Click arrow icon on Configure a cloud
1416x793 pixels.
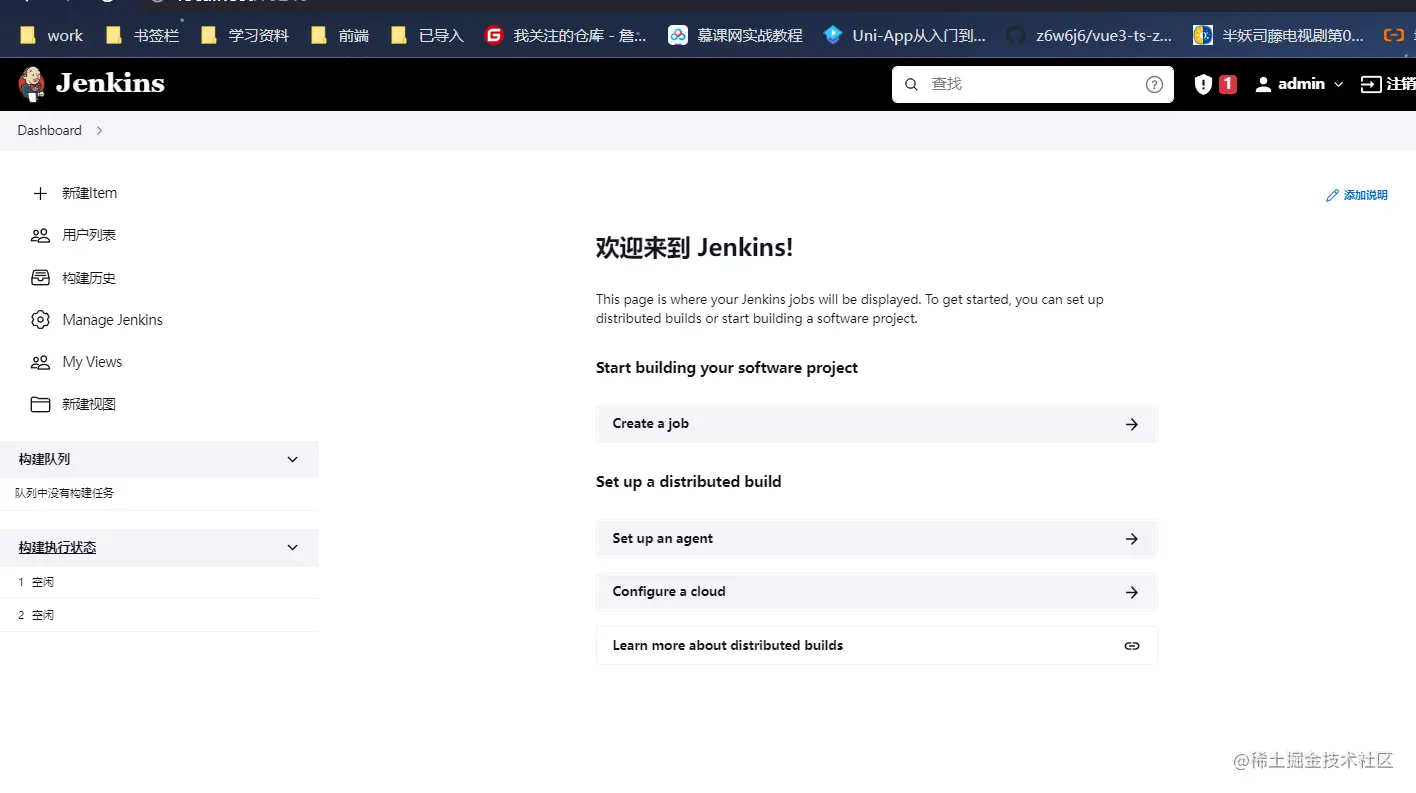[x=1131, y=592]
